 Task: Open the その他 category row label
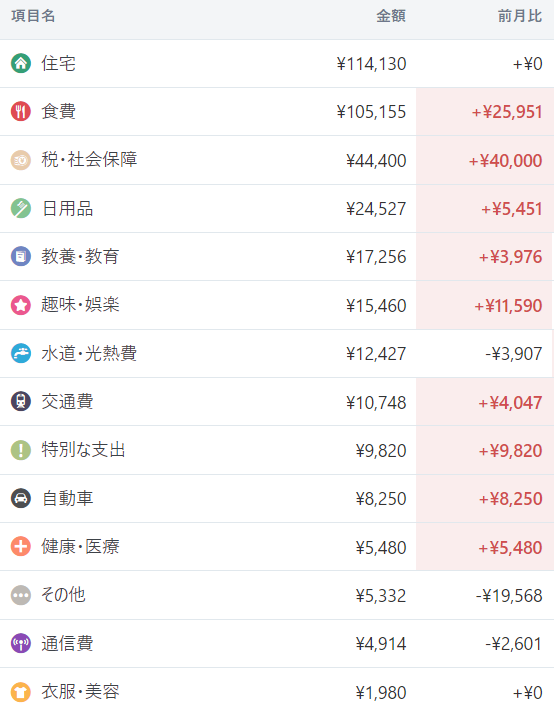point(63,595)
